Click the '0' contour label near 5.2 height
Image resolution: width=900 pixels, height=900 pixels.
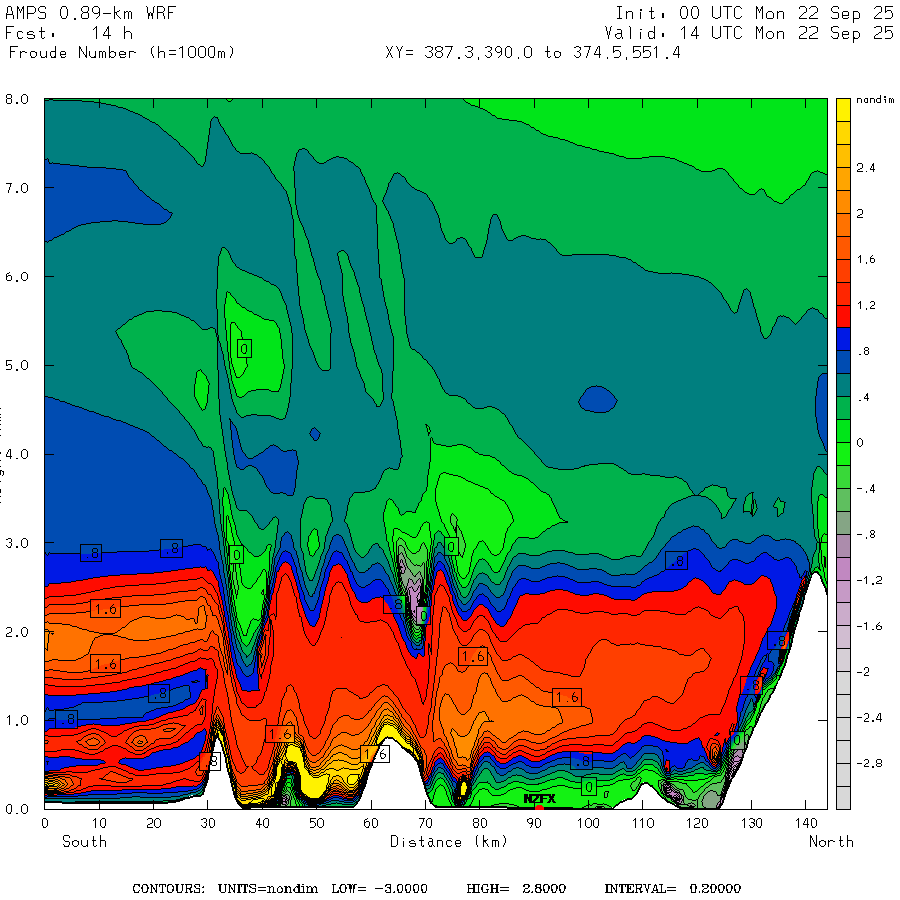point(244,348)
